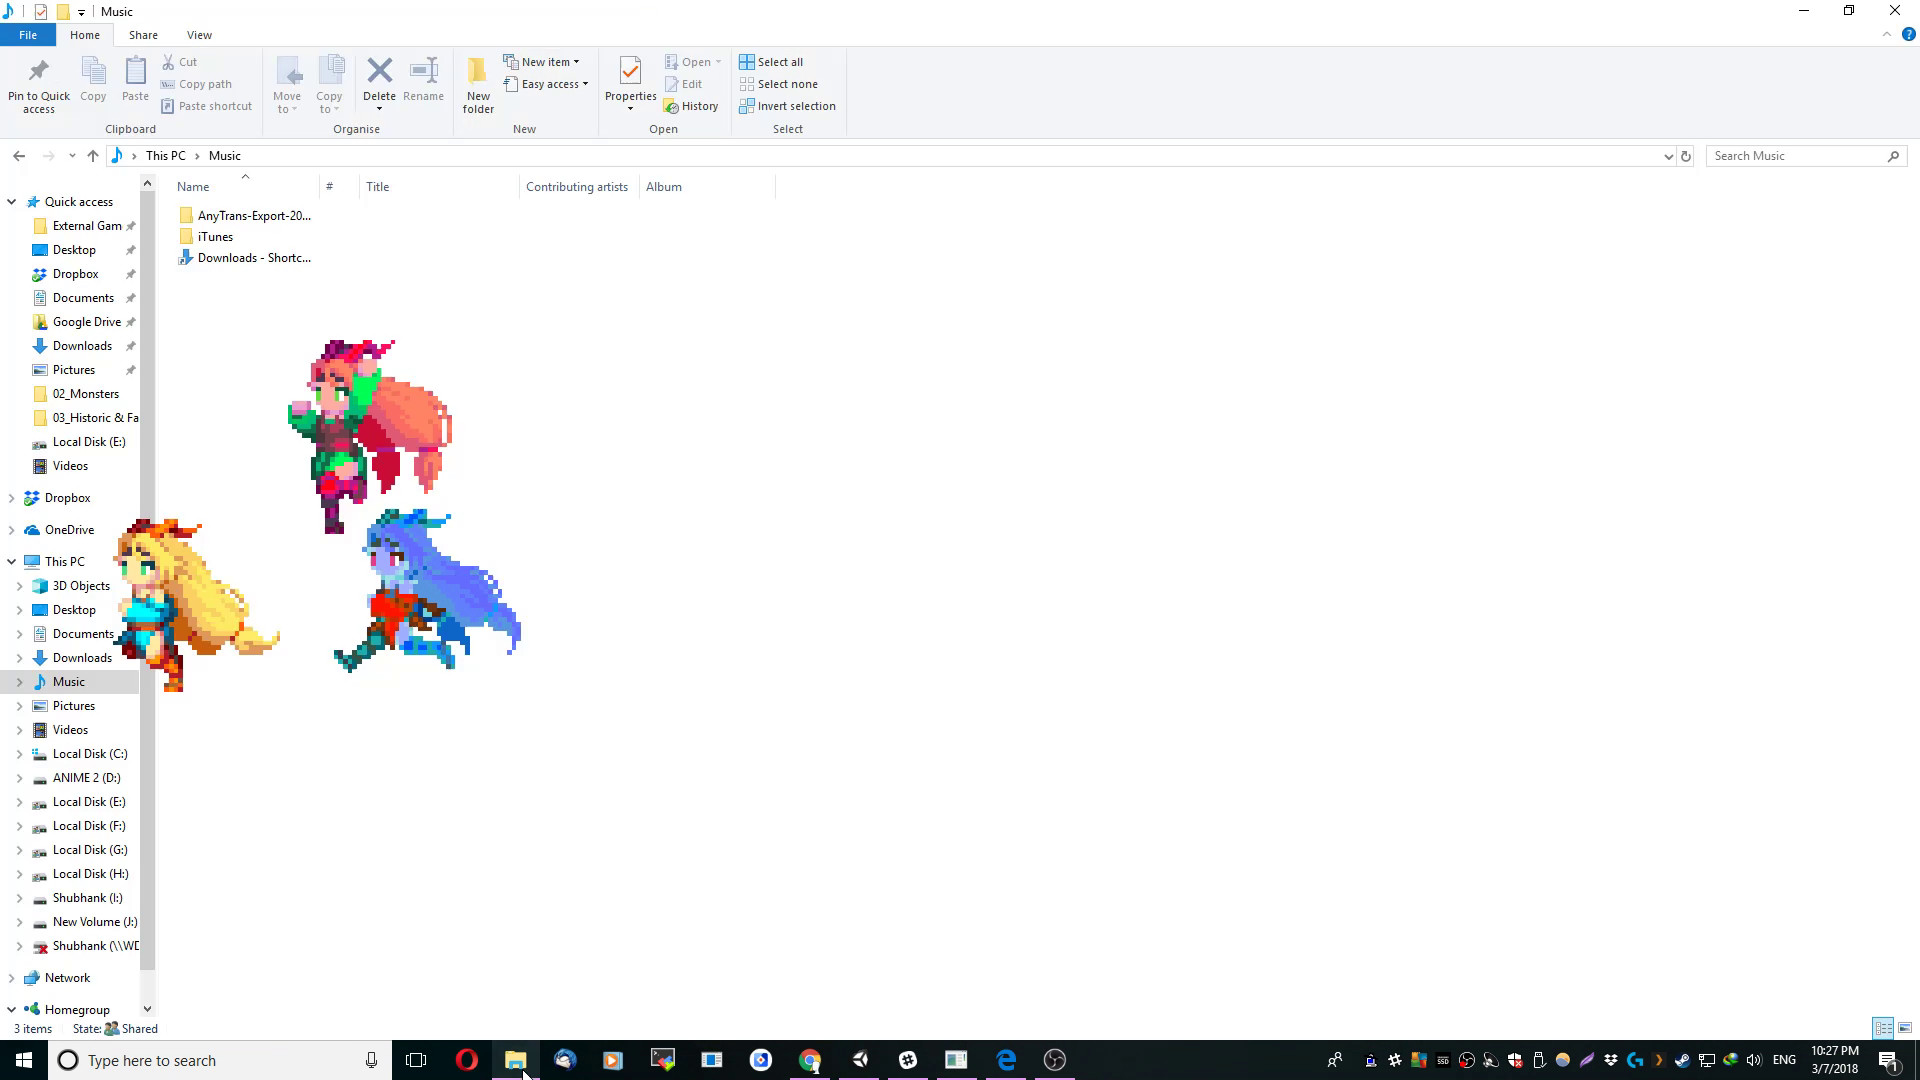Open Properties for the Music folder

pyautogui.click(x=630, y=84)
